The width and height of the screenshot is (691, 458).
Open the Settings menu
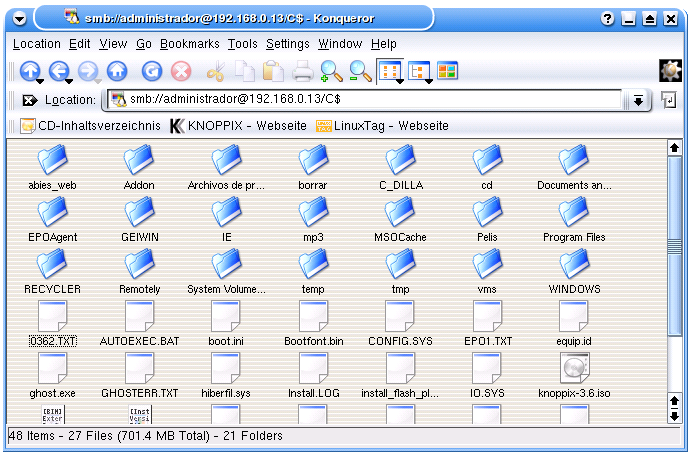(x=287, y=44)
